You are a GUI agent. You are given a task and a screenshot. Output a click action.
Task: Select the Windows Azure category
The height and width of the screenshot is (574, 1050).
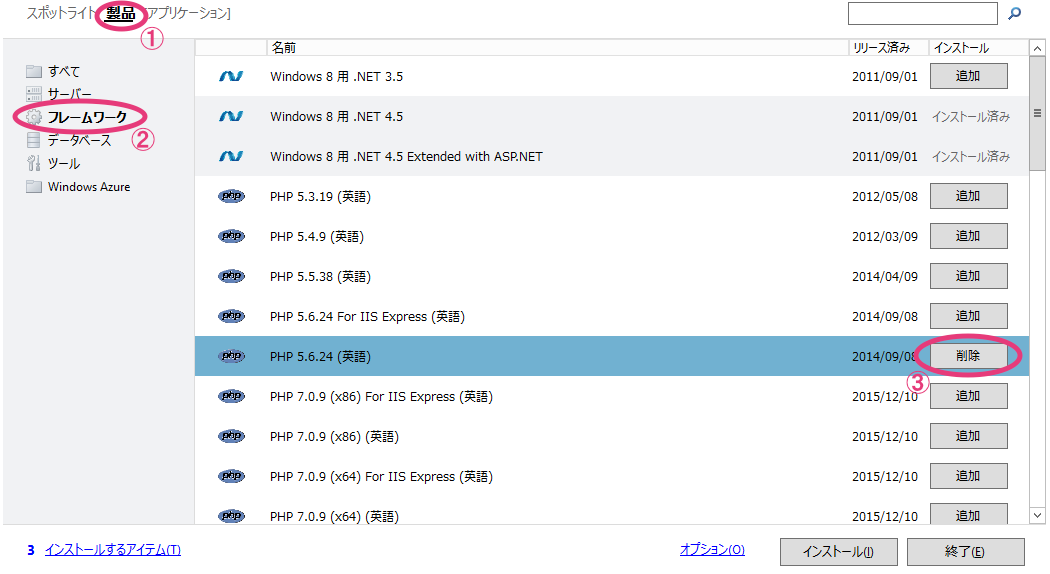click(x=89, y=187)
